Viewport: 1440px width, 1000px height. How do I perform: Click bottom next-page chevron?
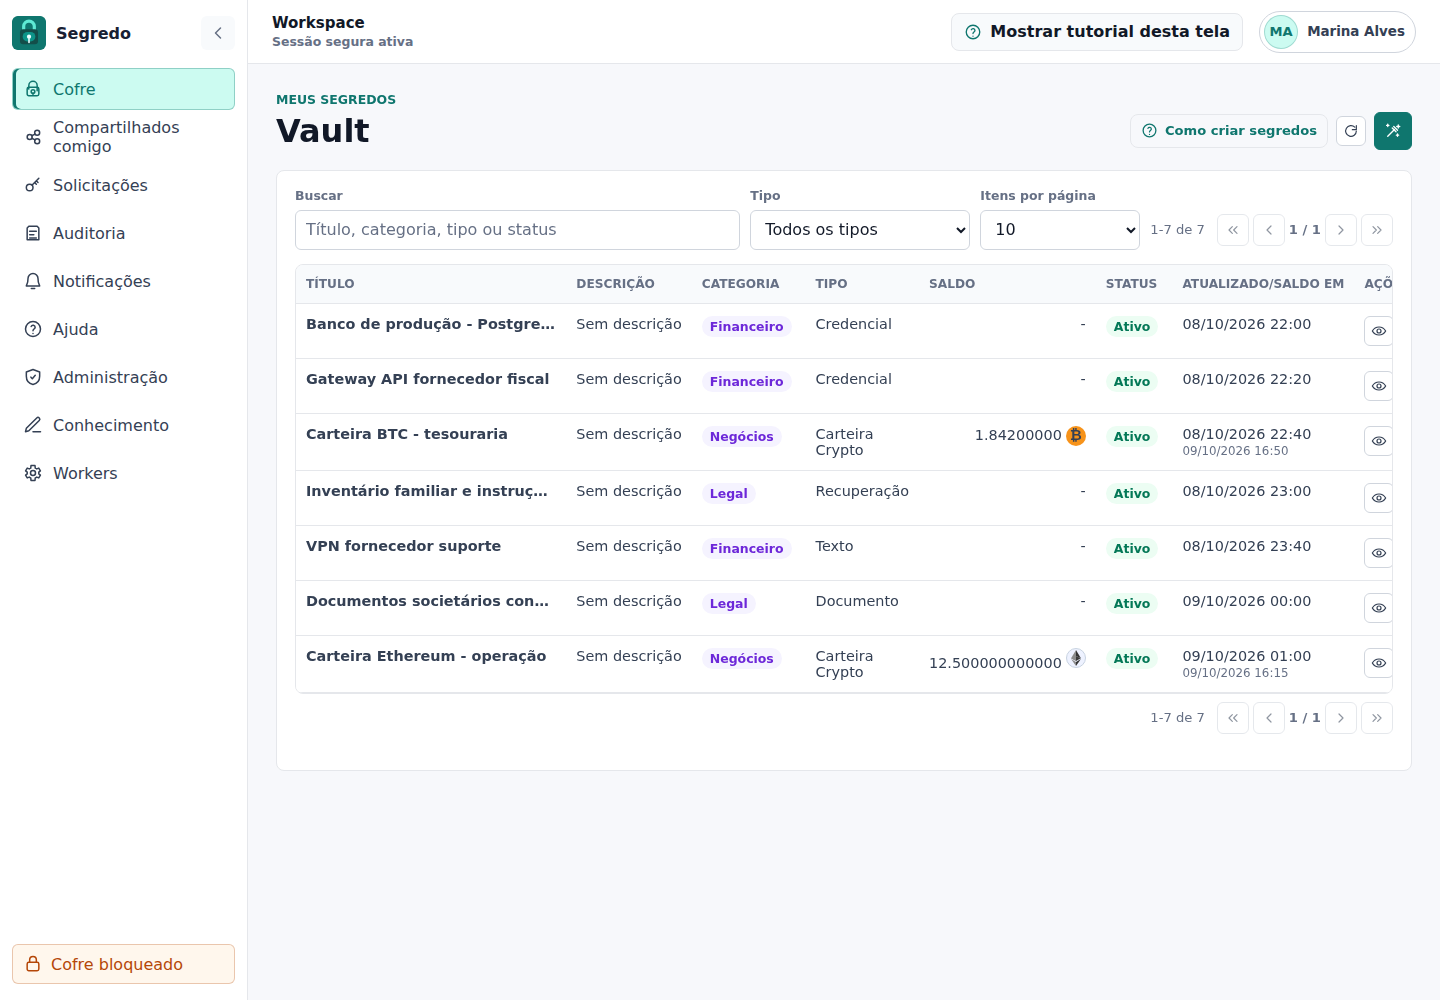tap(1341, 718)
